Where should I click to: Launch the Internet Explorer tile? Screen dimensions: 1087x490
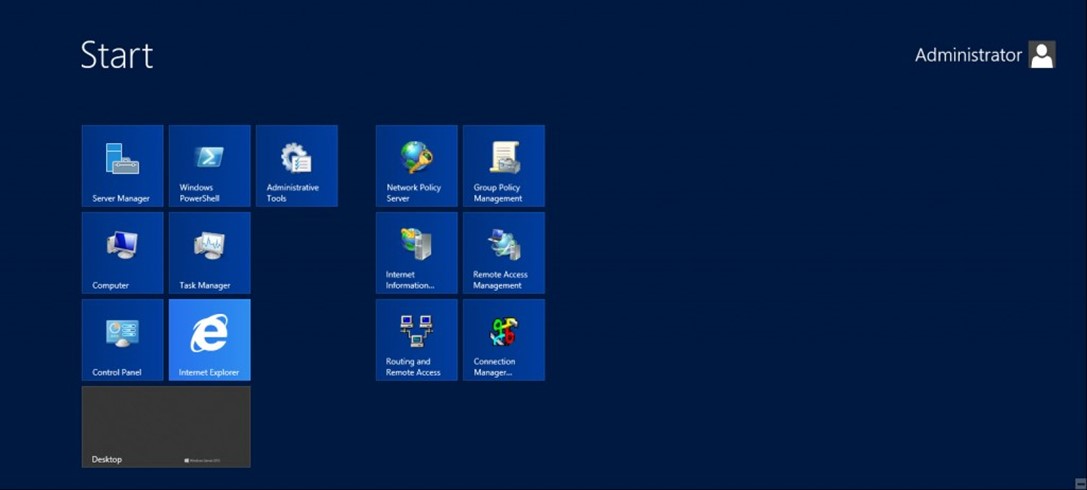pyautogui.click(x=209, y=340)
